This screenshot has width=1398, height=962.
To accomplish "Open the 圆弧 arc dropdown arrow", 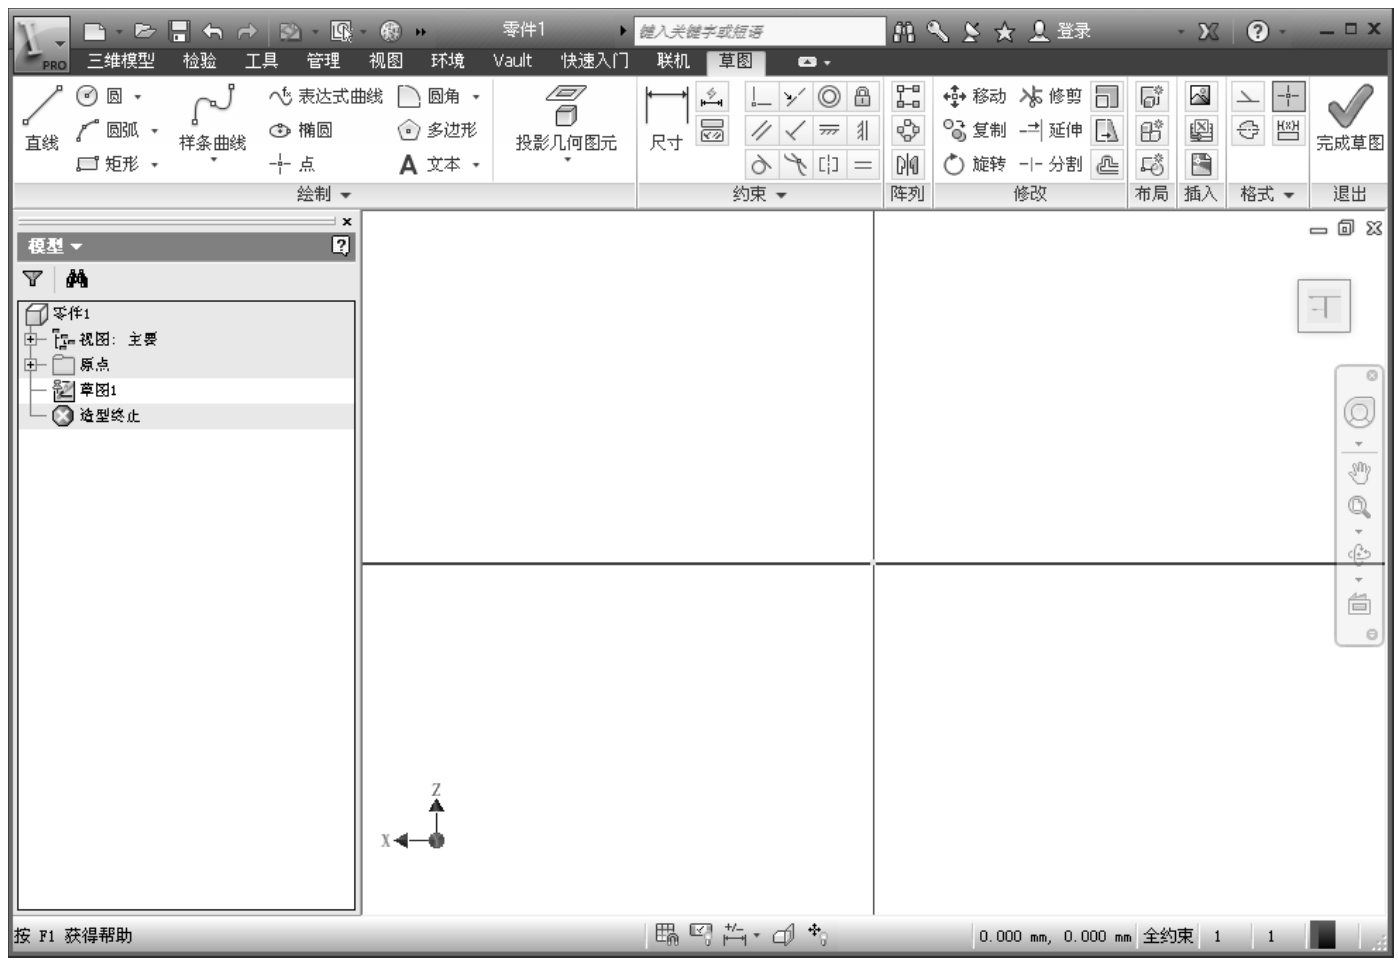I will [155, 131].
